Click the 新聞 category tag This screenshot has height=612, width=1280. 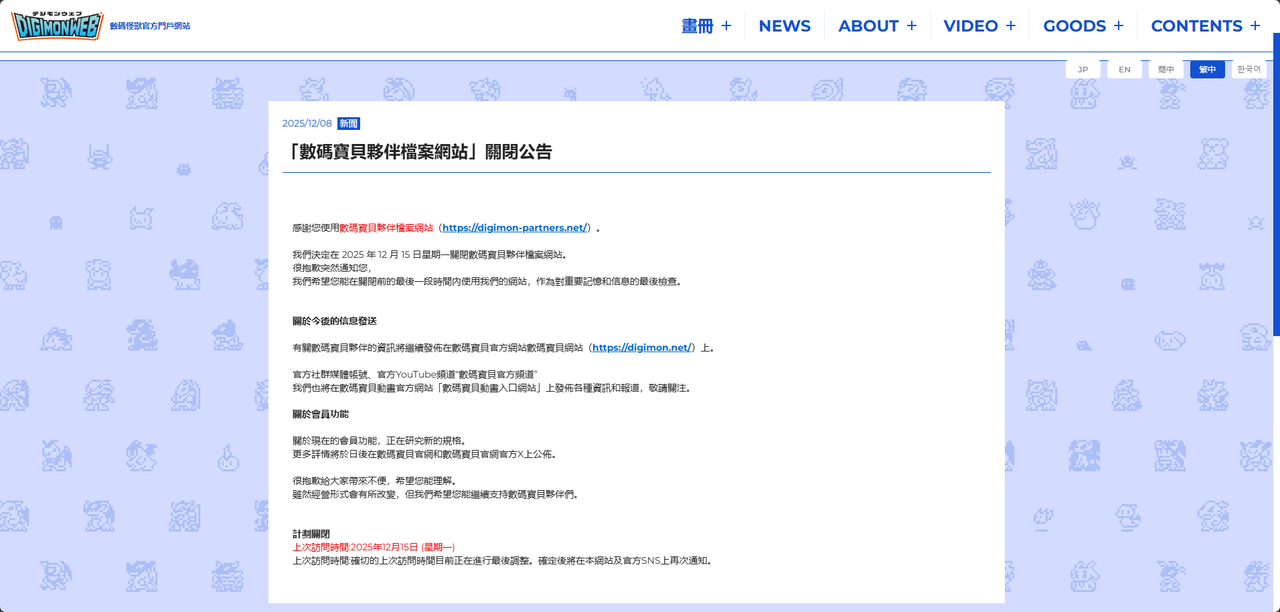click(x=348, y=124)
